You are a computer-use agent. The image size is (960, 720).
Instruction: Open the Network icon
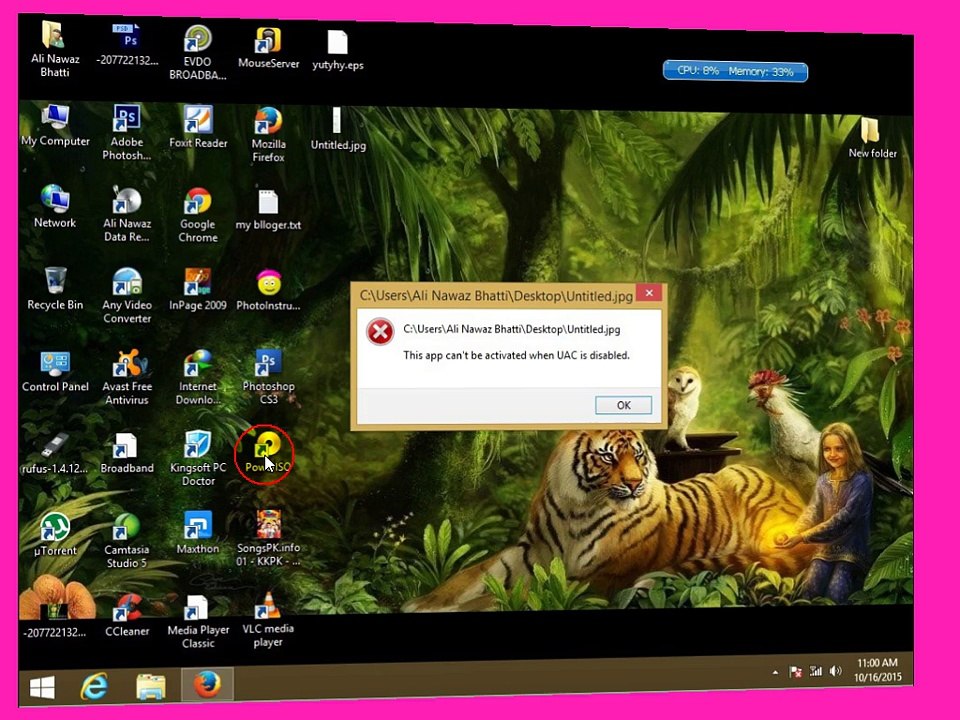click(55, 206)
